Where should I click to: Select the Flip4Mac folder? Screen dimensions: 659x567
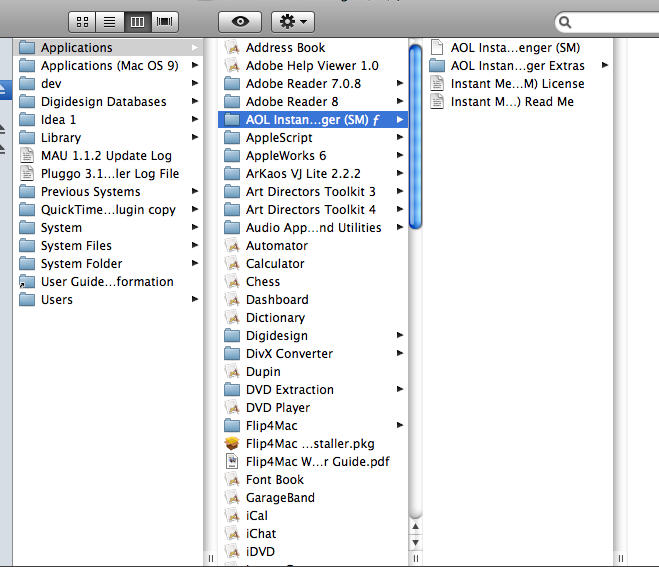(x=313, y=425)
